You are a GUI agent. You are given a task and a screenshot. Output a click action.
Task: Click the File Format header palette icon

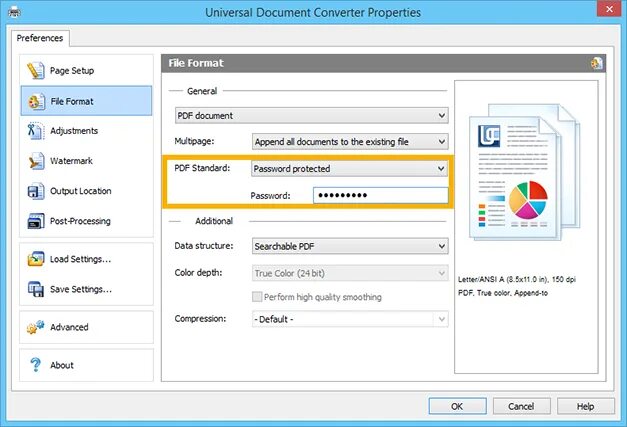pyautogui.click(x=597, y=63)
